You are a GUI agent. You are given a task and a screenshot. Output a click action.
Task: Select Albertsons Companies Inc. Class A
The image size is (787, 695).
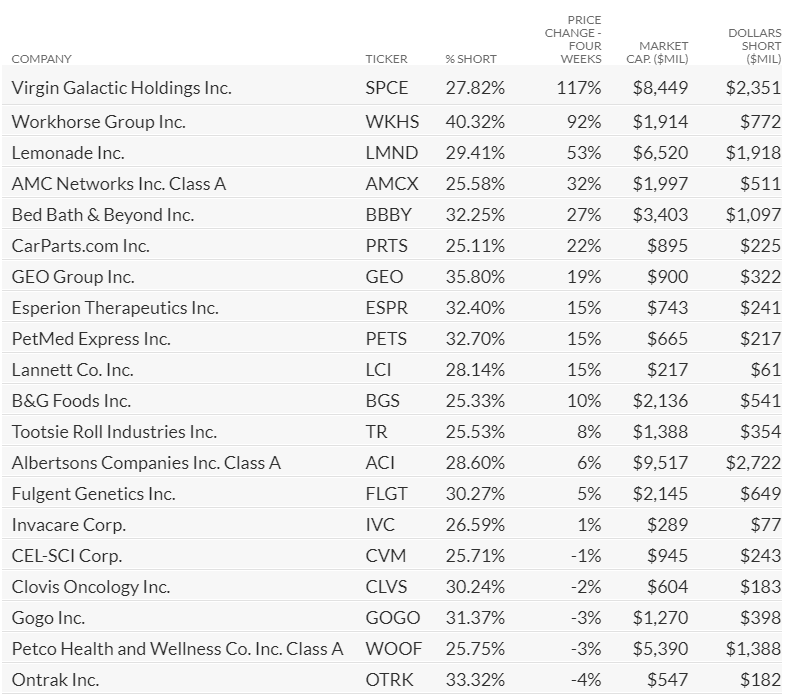coord(146,463)
